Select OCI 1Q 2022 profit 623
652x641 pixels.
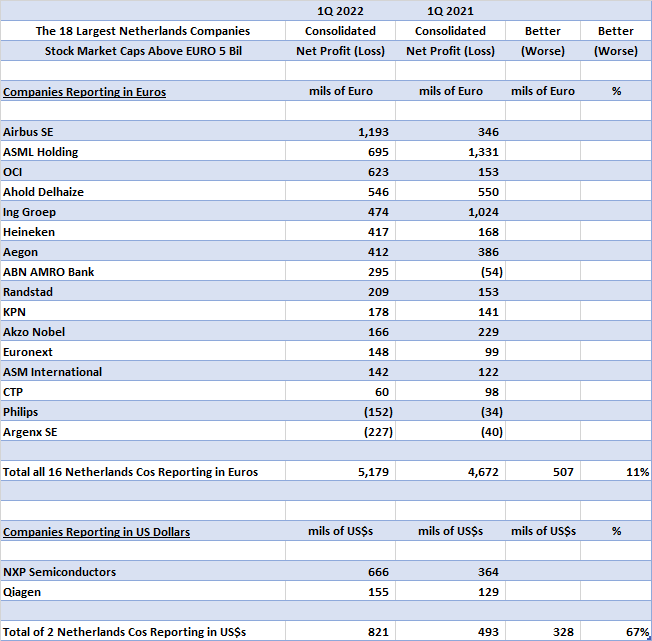pos(378,172)
